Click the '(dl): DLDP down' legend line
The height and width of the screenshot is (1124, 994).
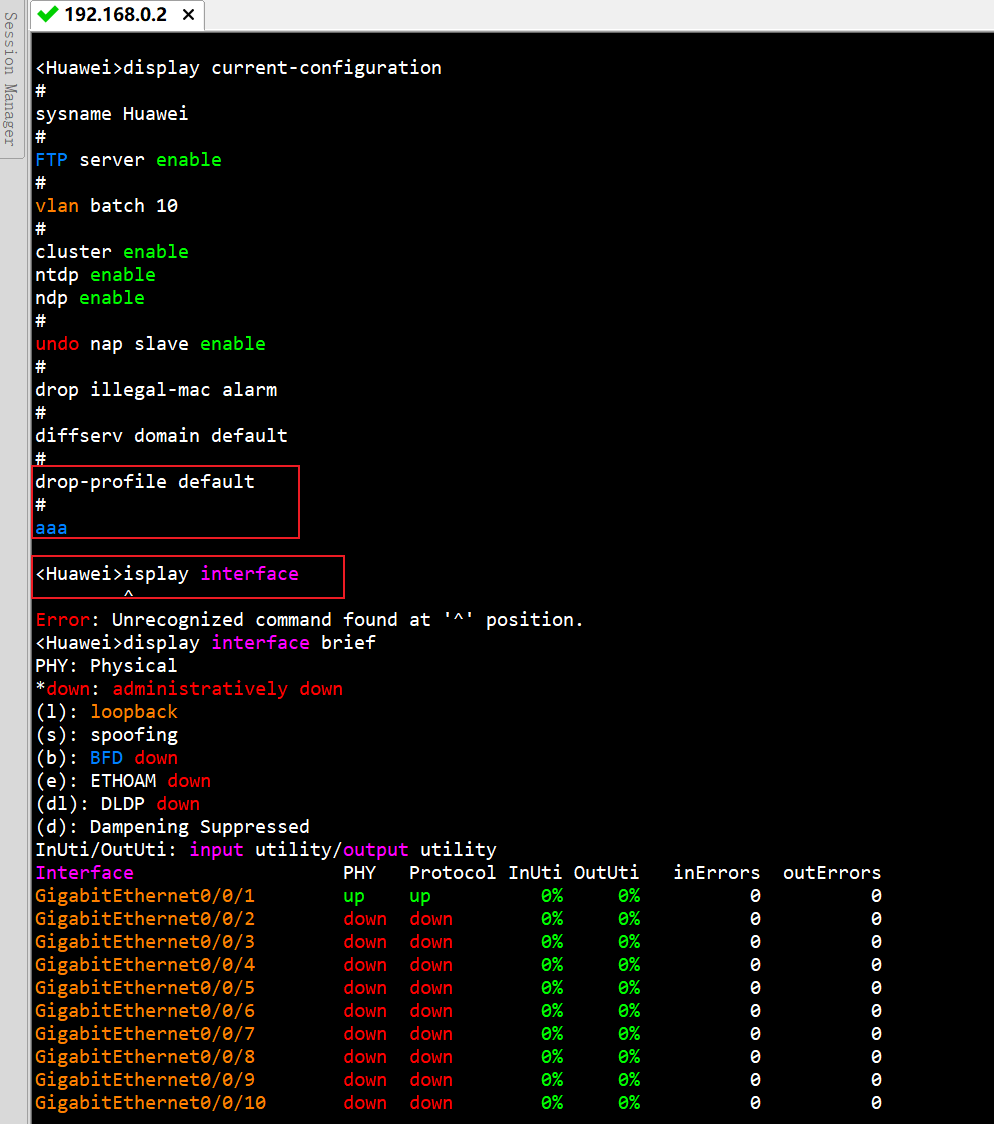coord(118,804)
